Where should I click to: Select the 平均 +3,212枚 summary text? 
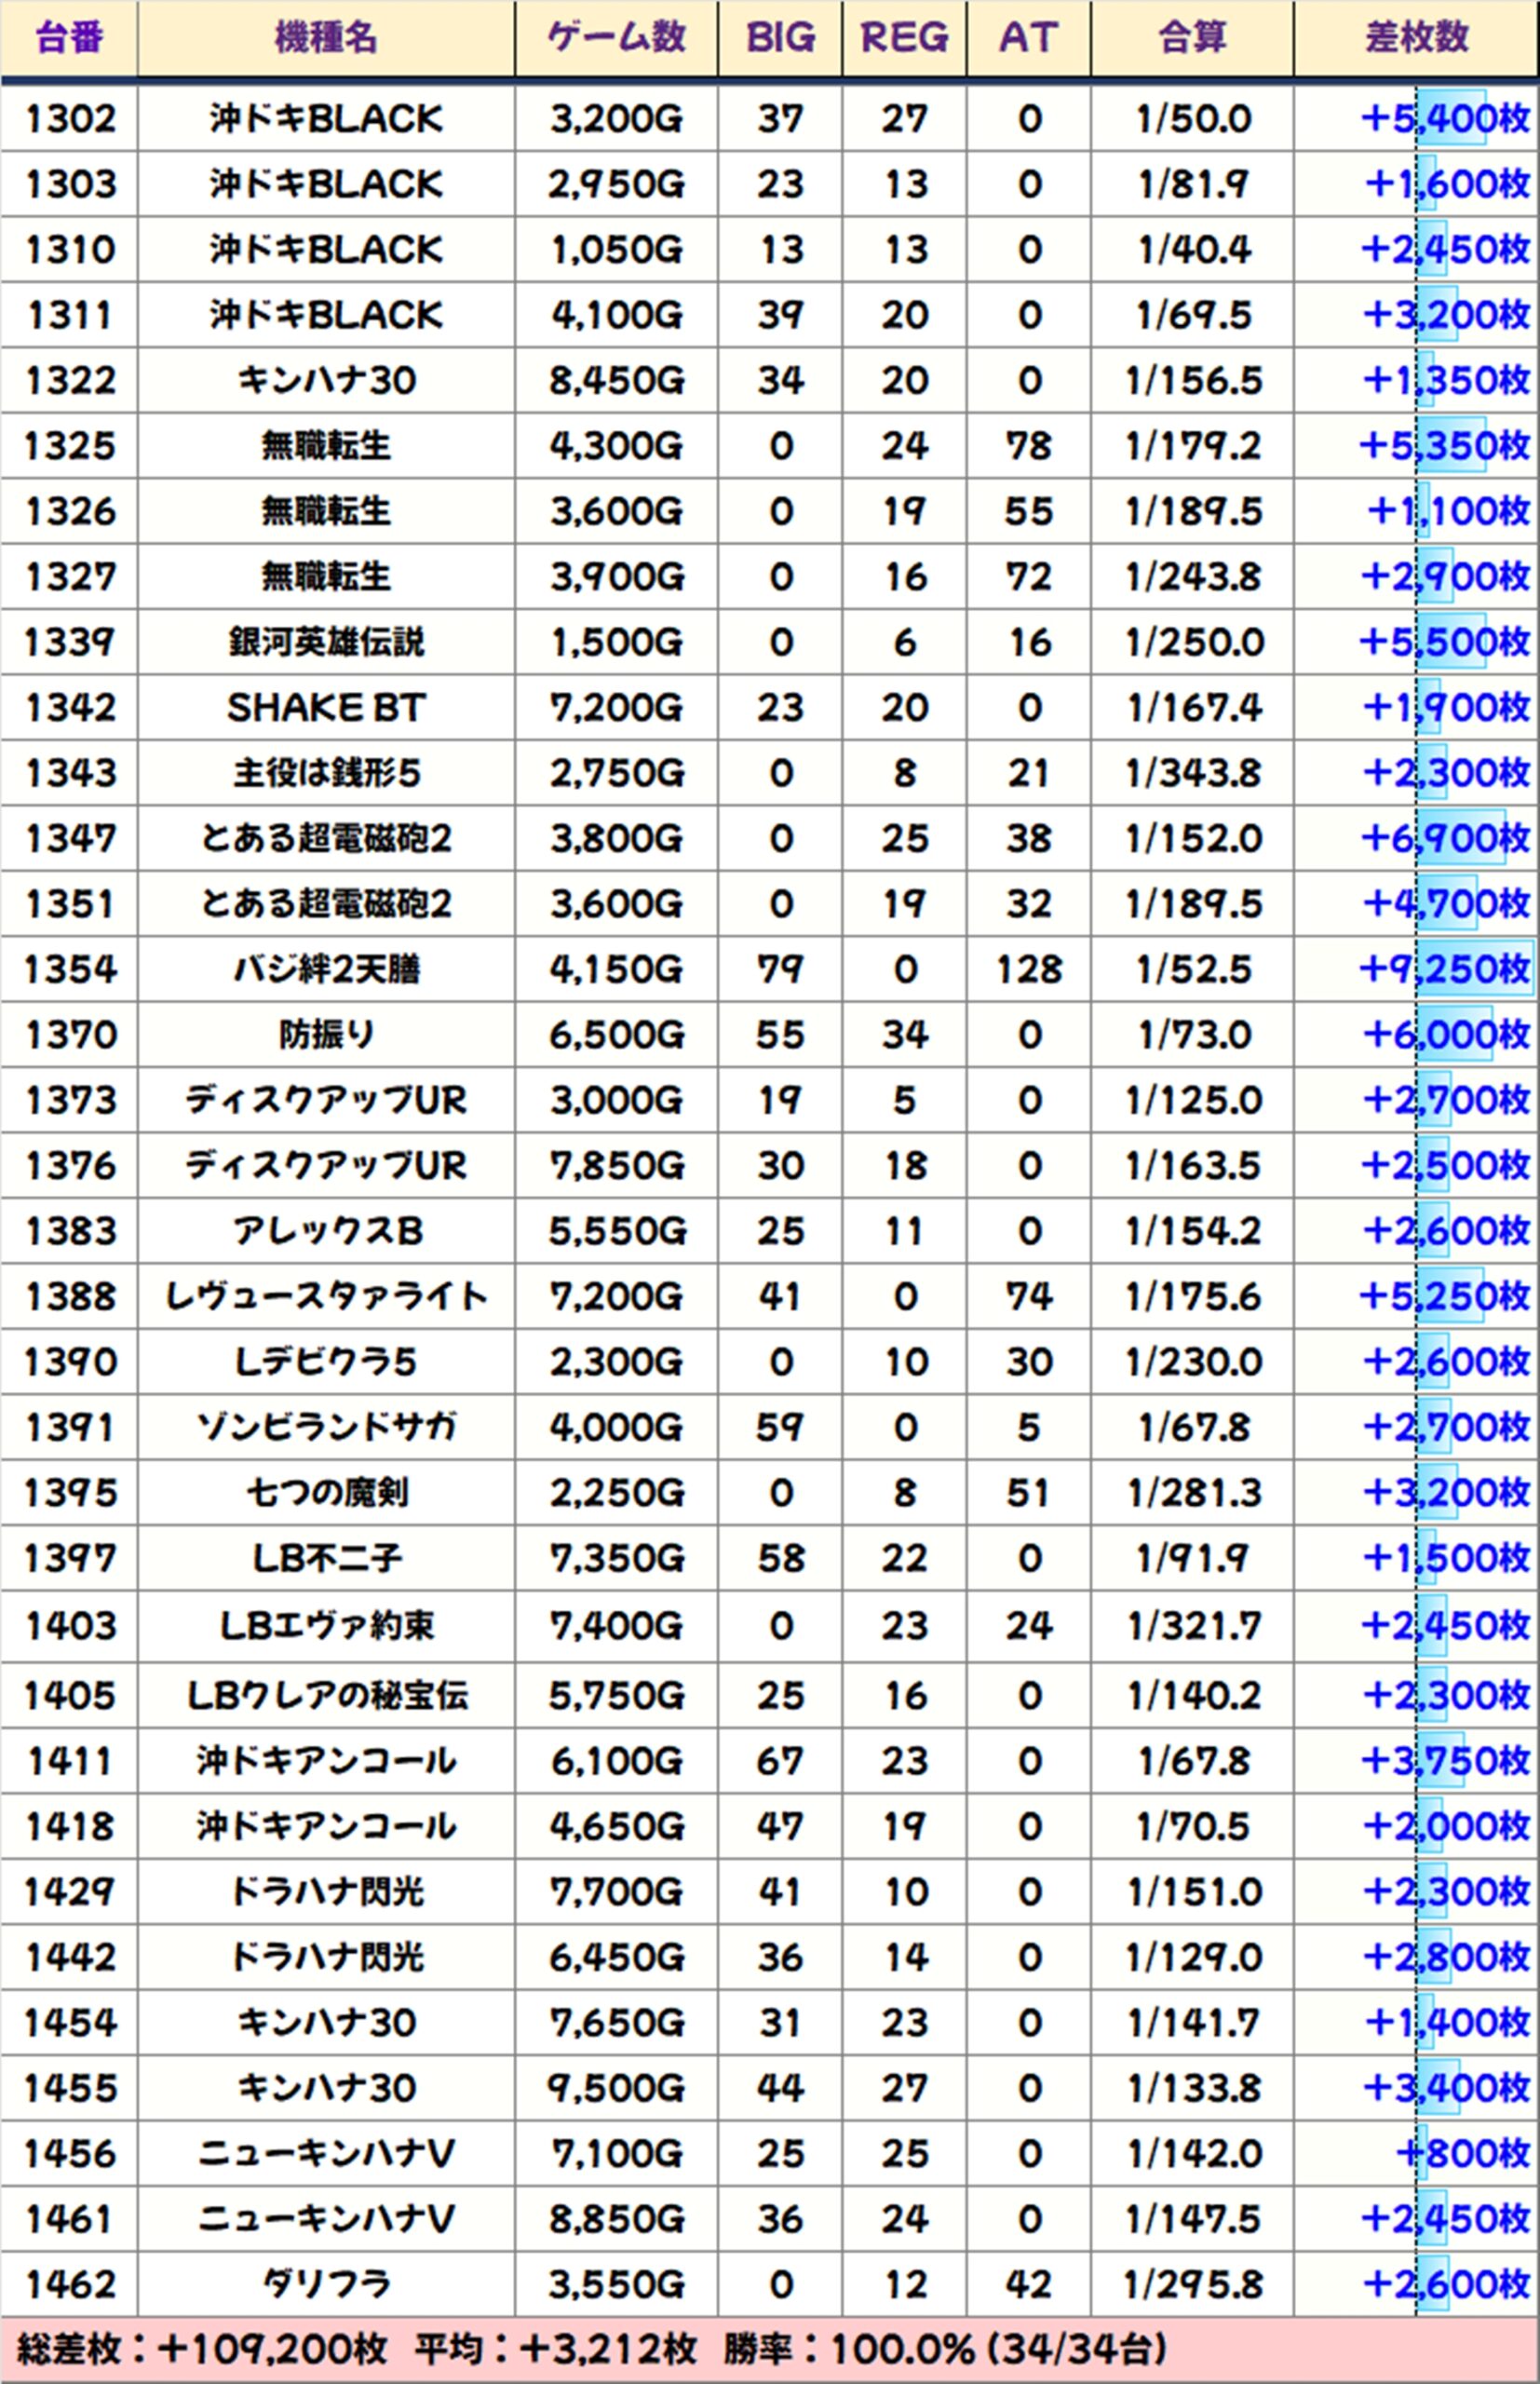(x=556, y=2349)
